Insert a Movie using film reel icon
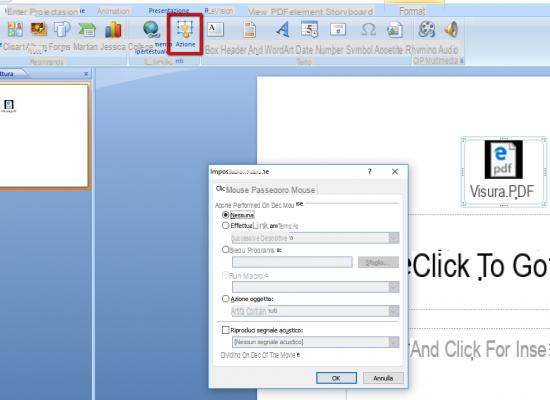The height and width of the screenshot is (400, 550). 427,29
